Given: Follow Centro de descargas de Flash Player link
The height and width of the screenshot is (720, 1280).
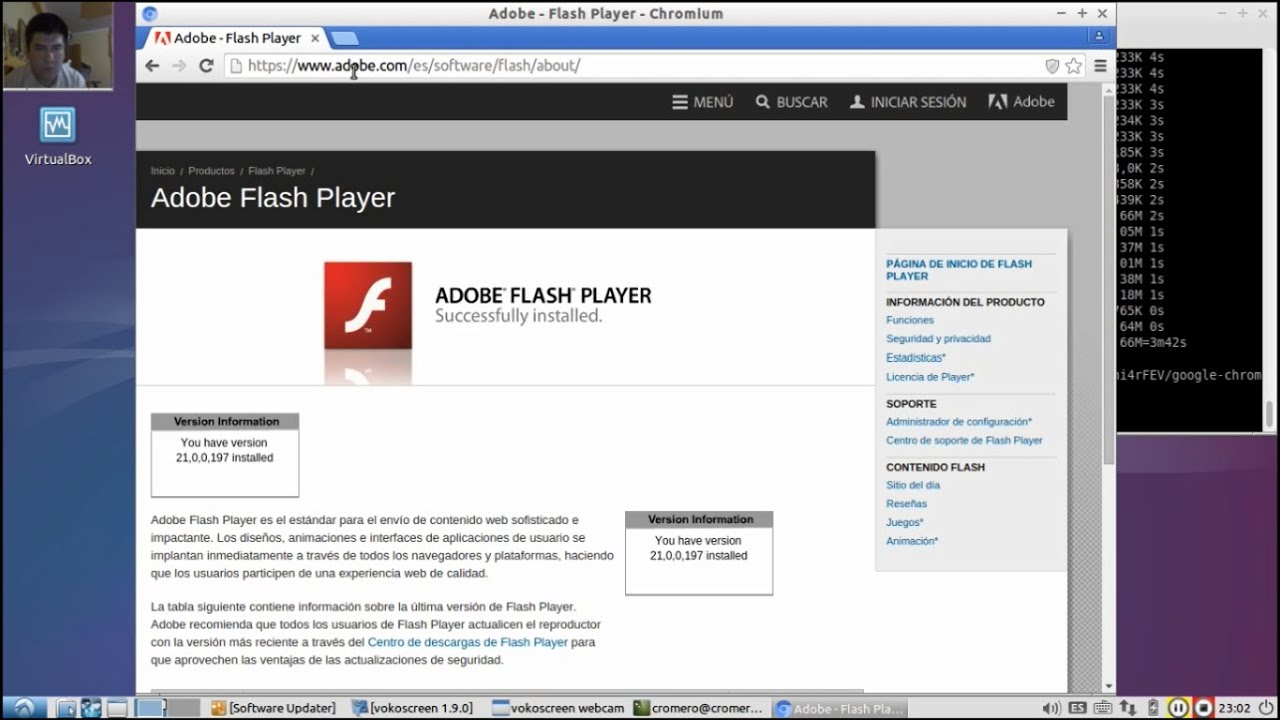Looking at the screenshot, I should [x=467, y=642].
